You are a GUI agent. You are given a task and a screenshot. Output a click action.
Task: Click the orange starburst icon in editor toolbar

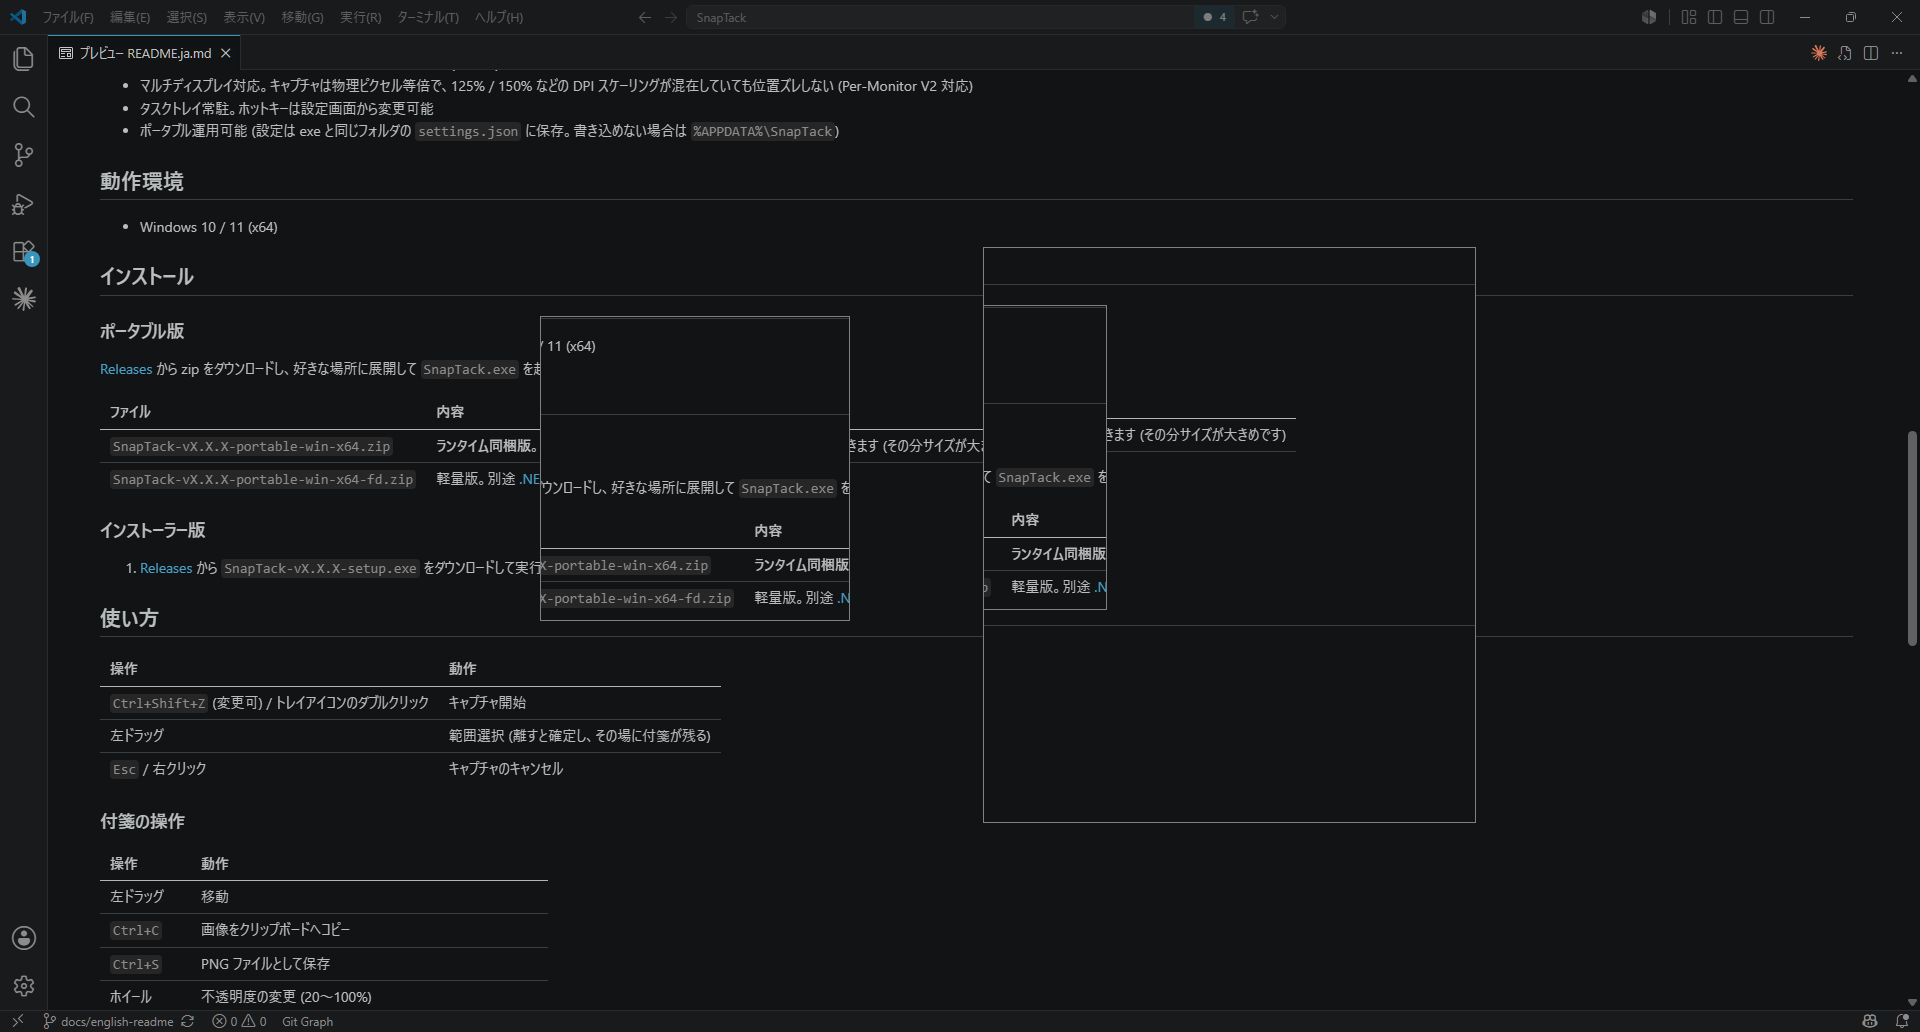(1819, 53)
